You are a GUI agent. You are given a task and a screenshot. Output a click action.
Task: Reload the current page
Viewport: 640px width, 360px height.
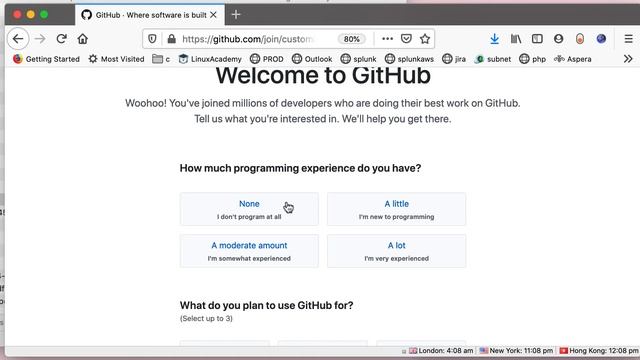tap(62, 39)
